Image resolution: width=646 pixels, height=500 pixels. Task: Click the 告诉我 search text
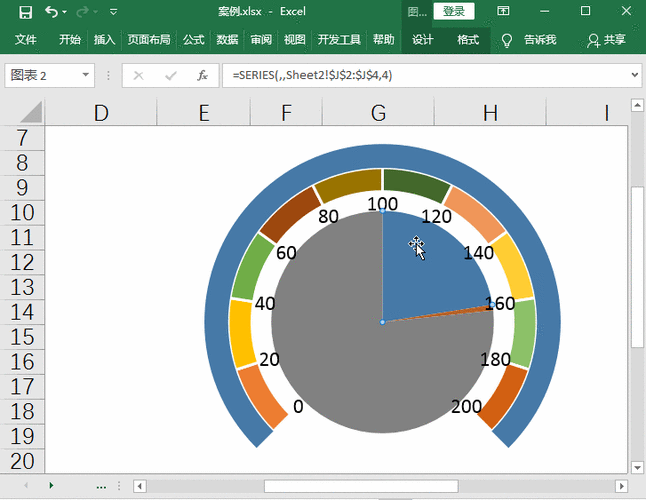[x=540, y=40]
